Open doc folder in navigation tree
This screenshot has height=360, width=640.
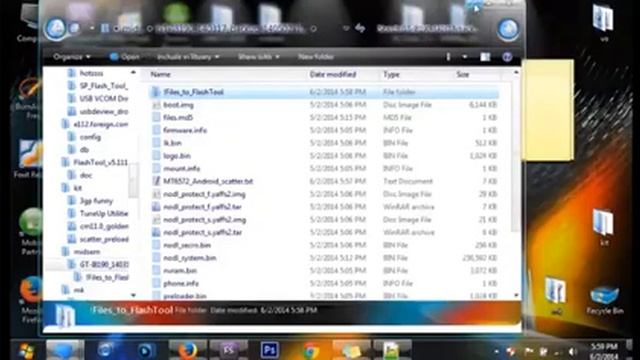86,175
